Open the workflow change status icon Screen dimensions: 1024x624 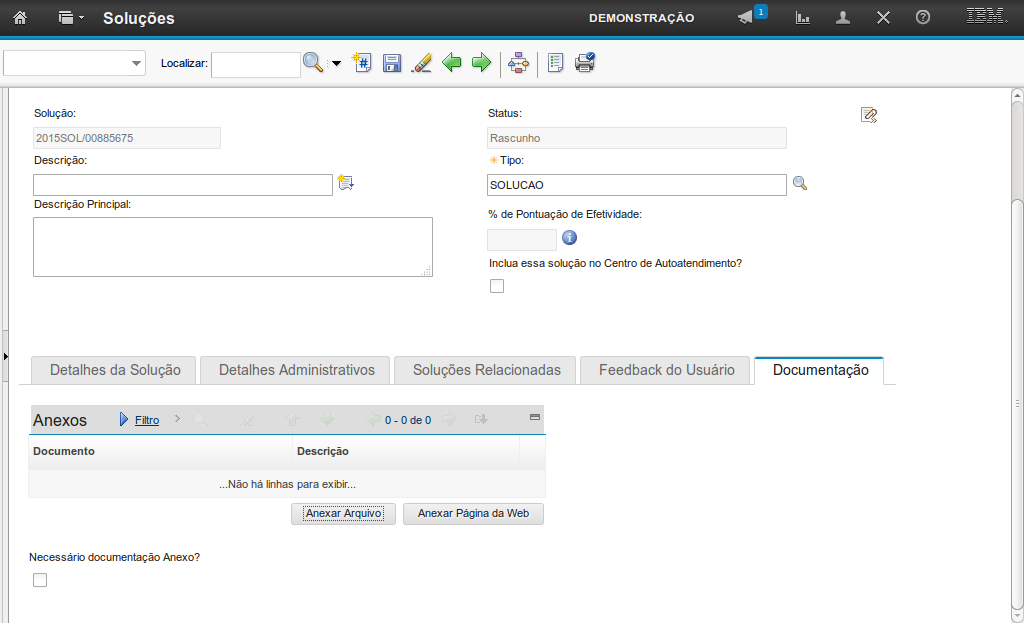pyautogui.click(x=518, y=63)
